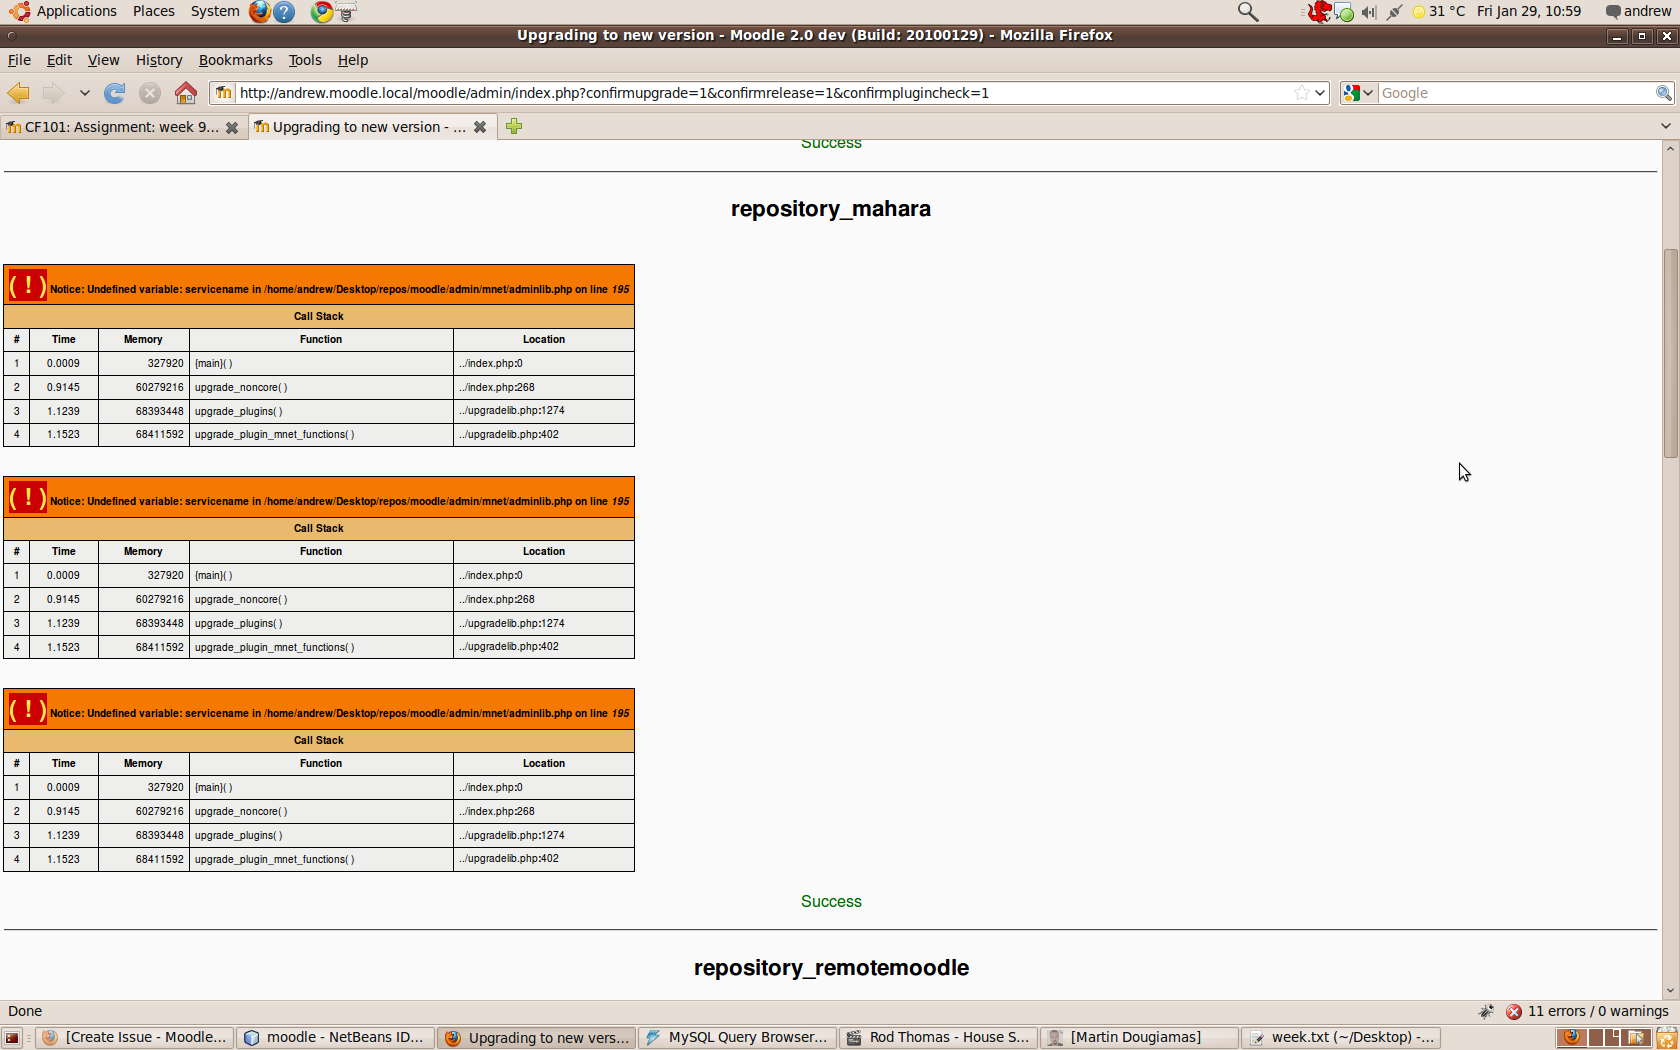Click the bug icon in the status bar
This screenshot has height=1050, width=1680.
(x=1487, y=1011)
